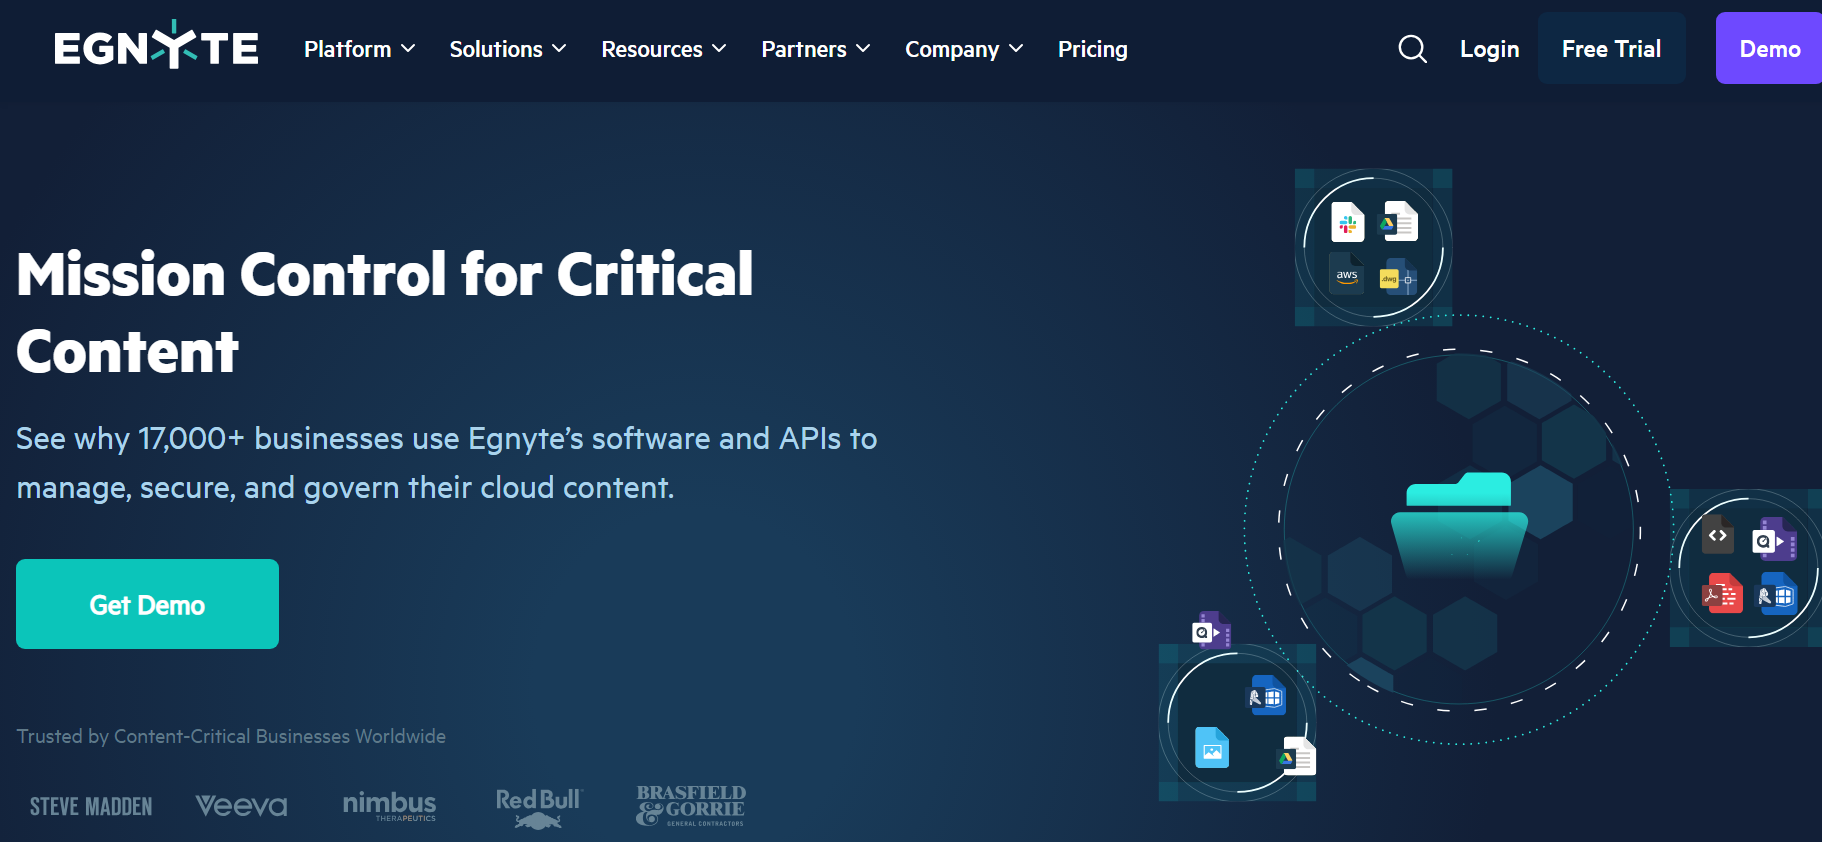Click the Get Demo button
The width and height of the screenshot is (1822, 842).
click(x=147, y=604)
